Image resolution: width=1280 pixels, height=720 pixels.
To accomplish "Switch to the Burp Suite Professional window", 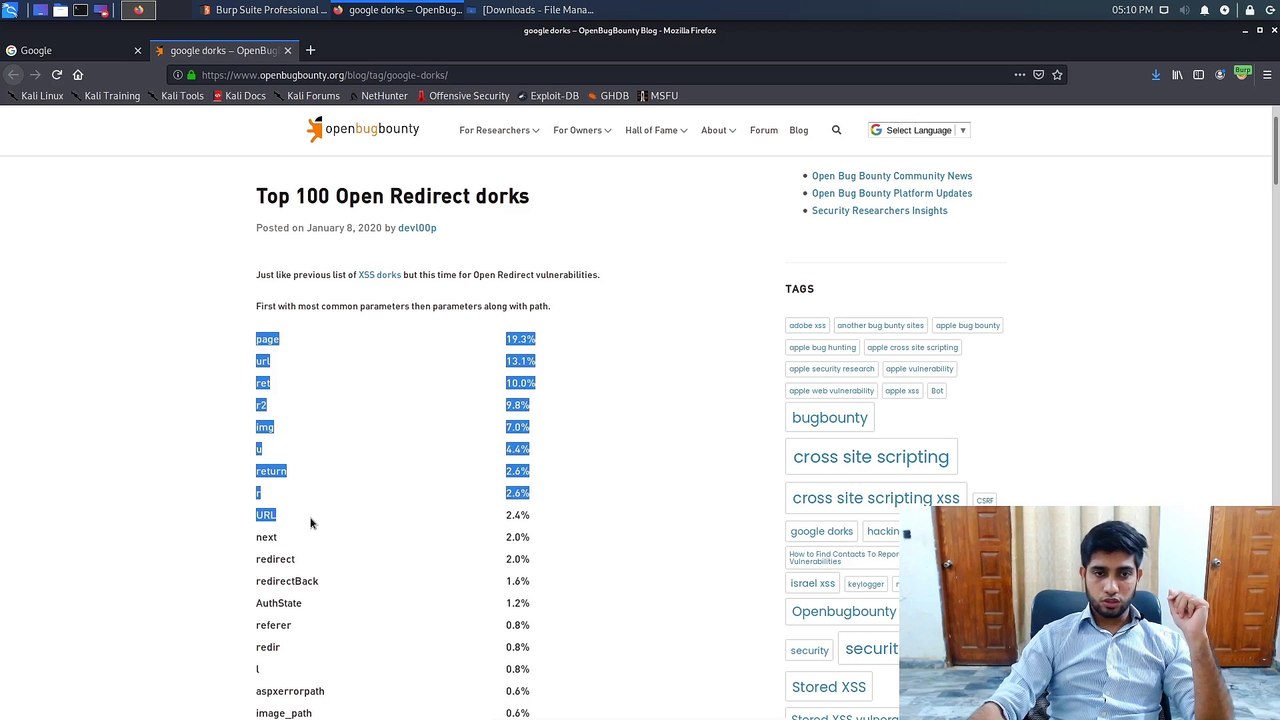I will [264, 10].
